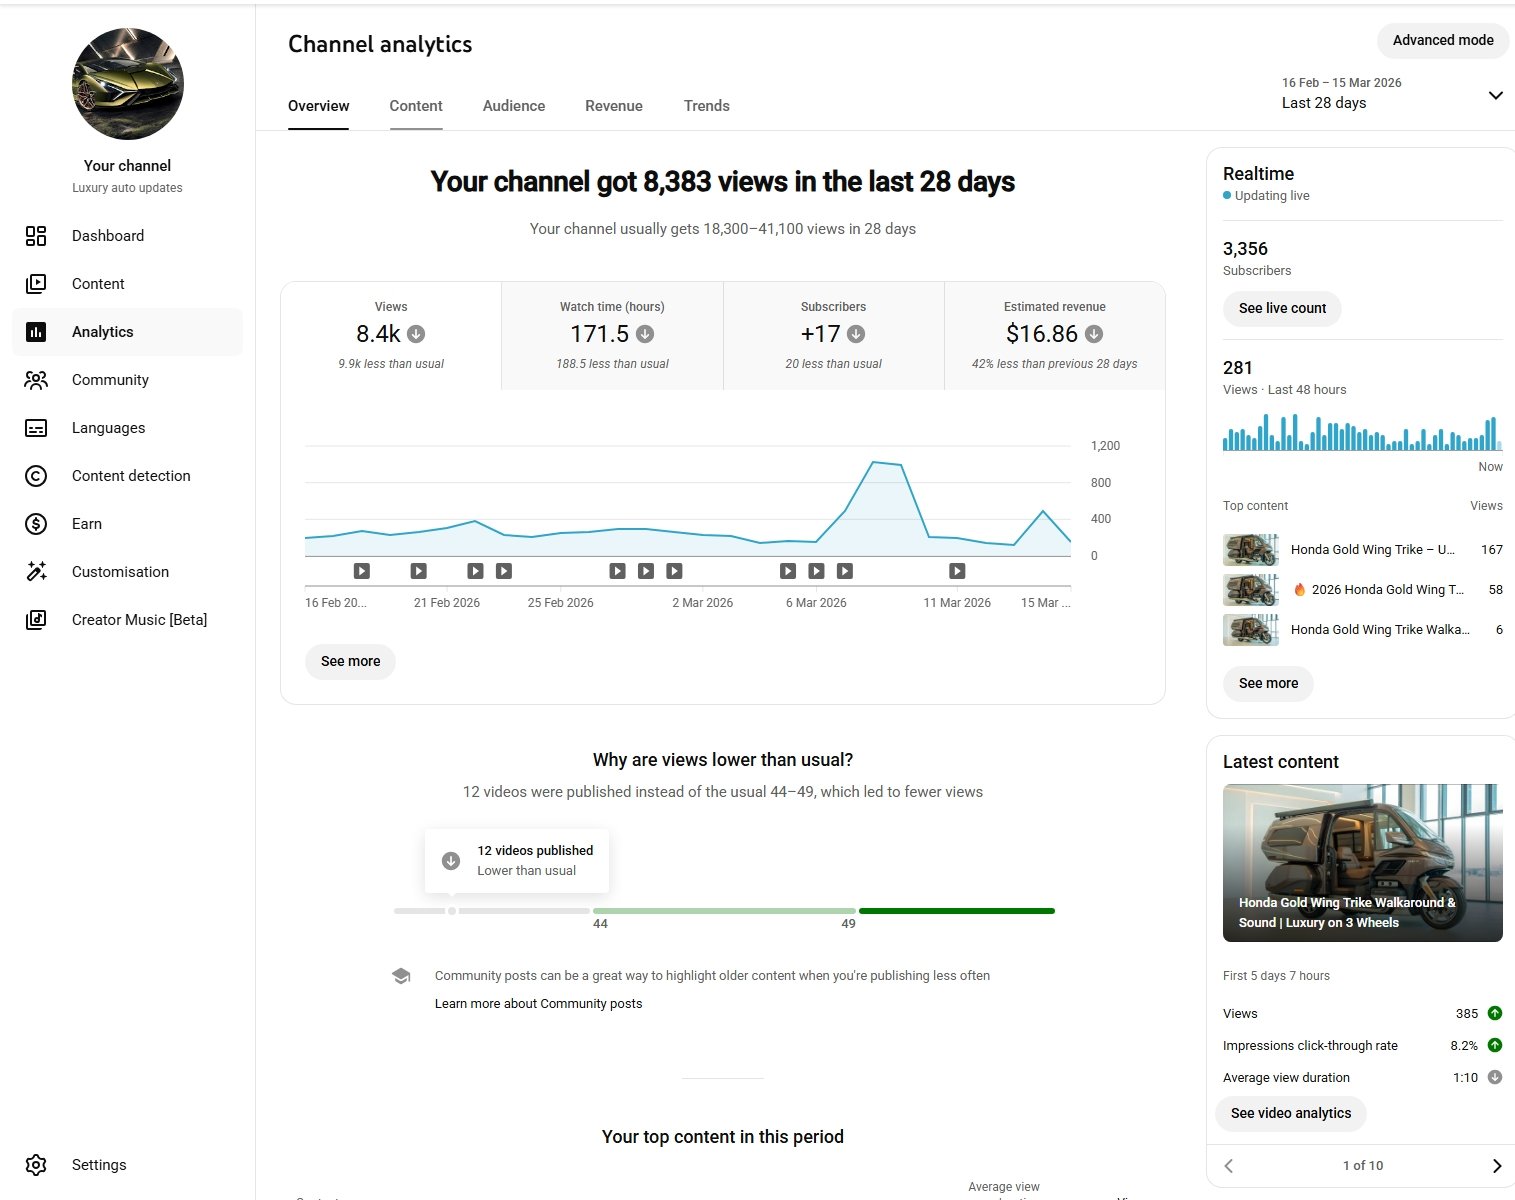
Task: Open Dashboard from the sidebar icon
Action: click(x=36, y=236)
